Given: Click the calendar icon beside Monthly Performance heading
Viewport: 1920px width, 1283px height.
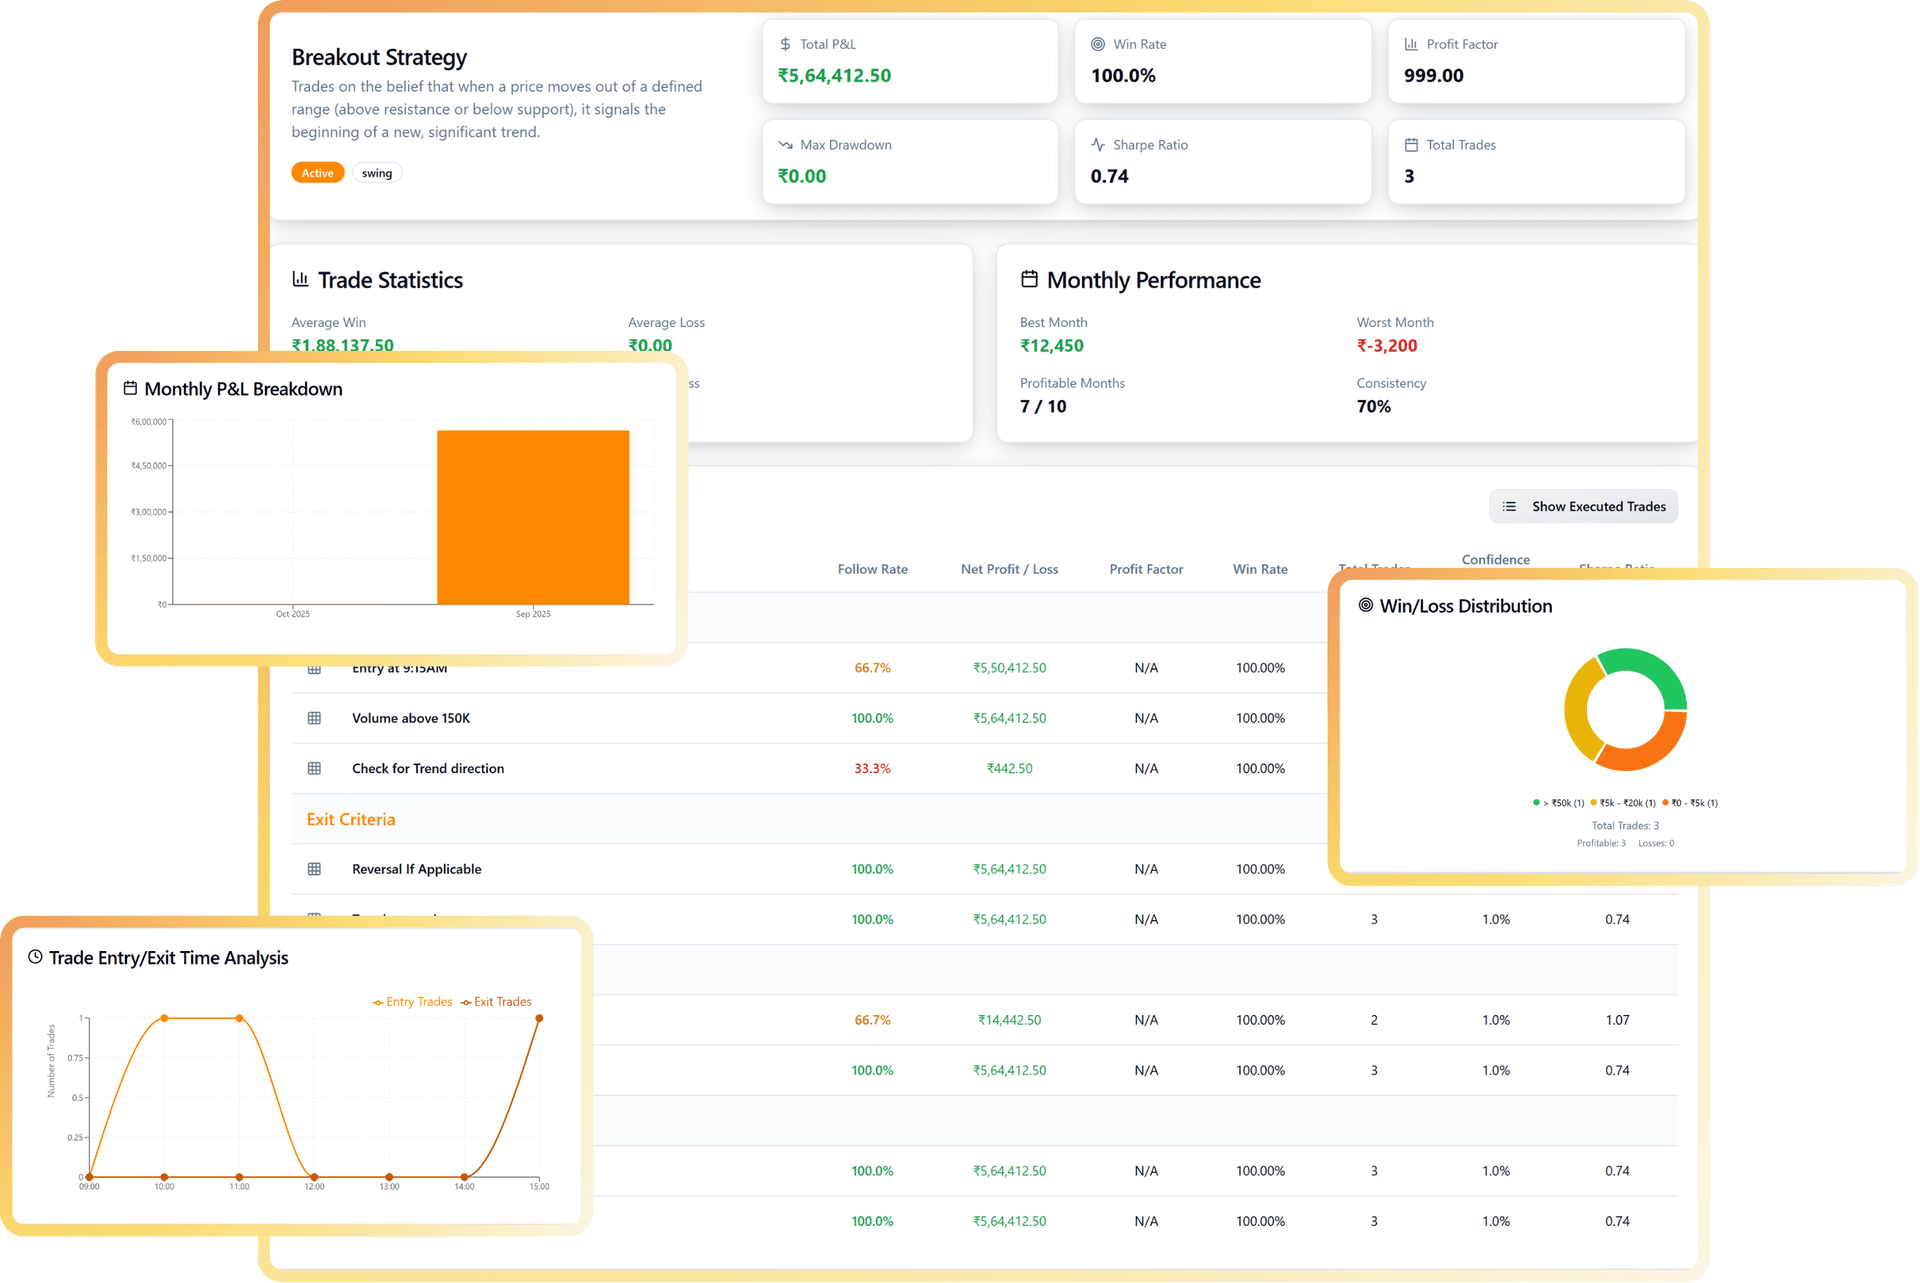Looking at the screenshot, I should (1029, 279).
